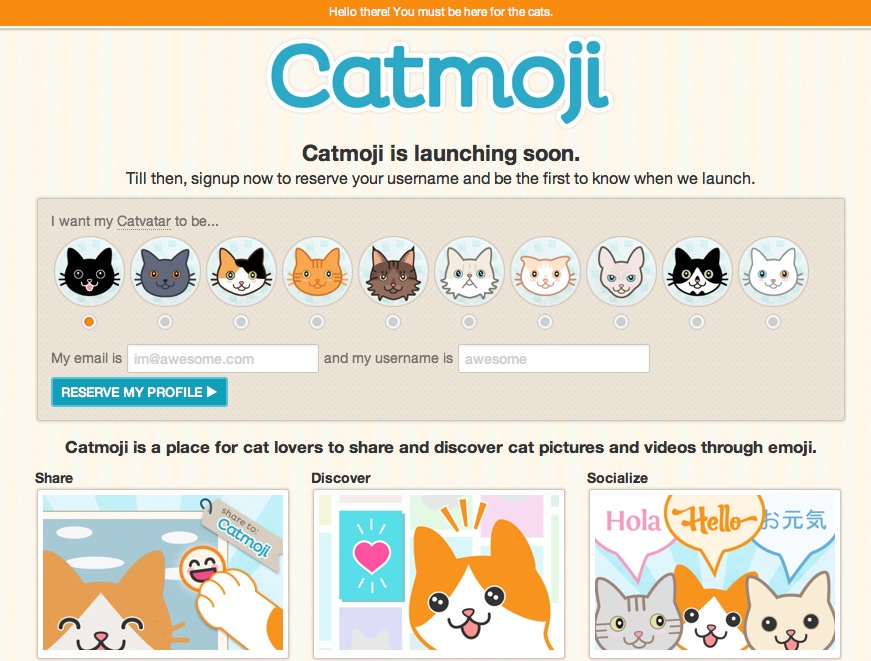This screenshot has height=661, width=871.
Task: Choose the gray cat avatar icon
Action: [x=165, y=271]
